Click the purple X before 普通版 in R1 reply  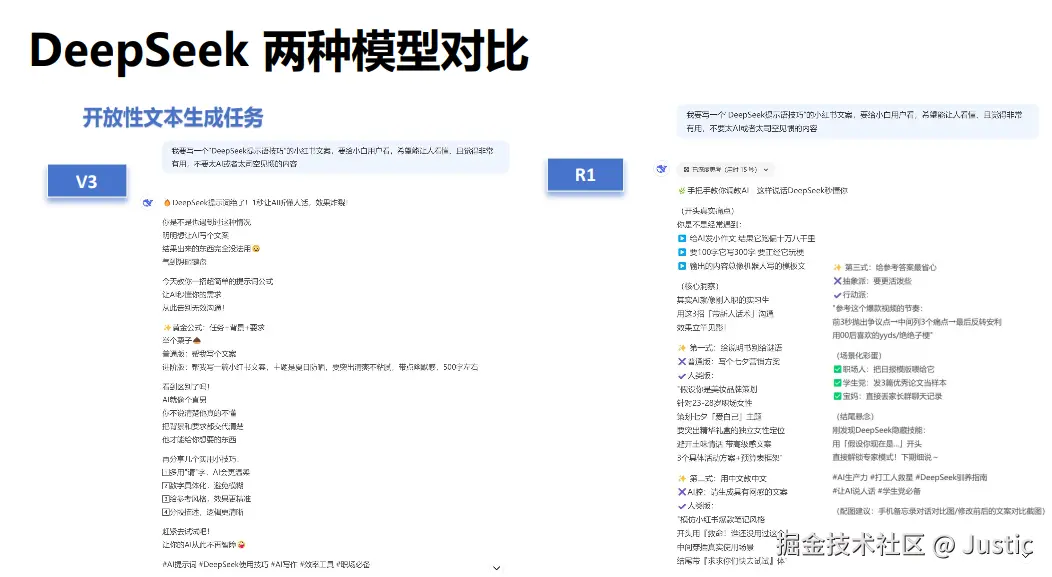tap(682, 362)
